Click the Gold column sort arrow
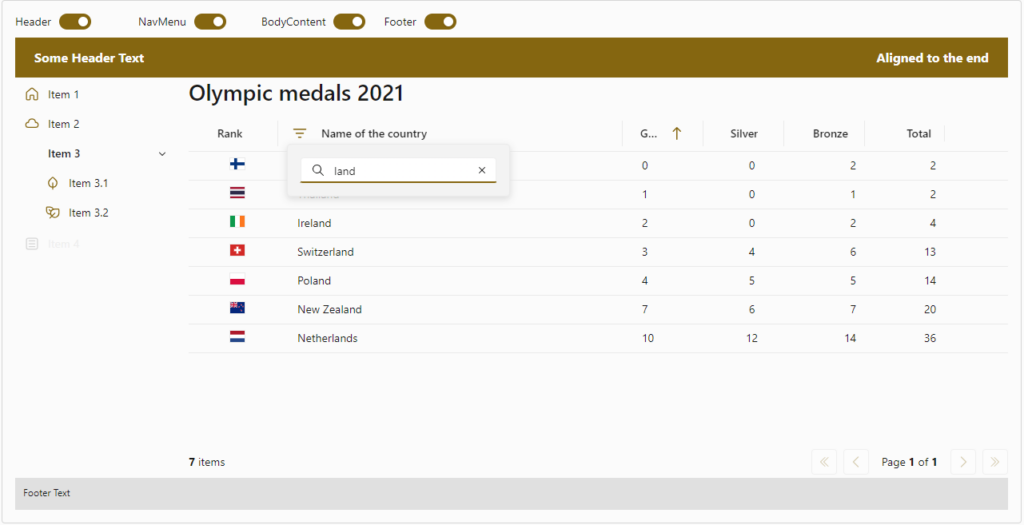1024x525 pixels. click(677, 134)
